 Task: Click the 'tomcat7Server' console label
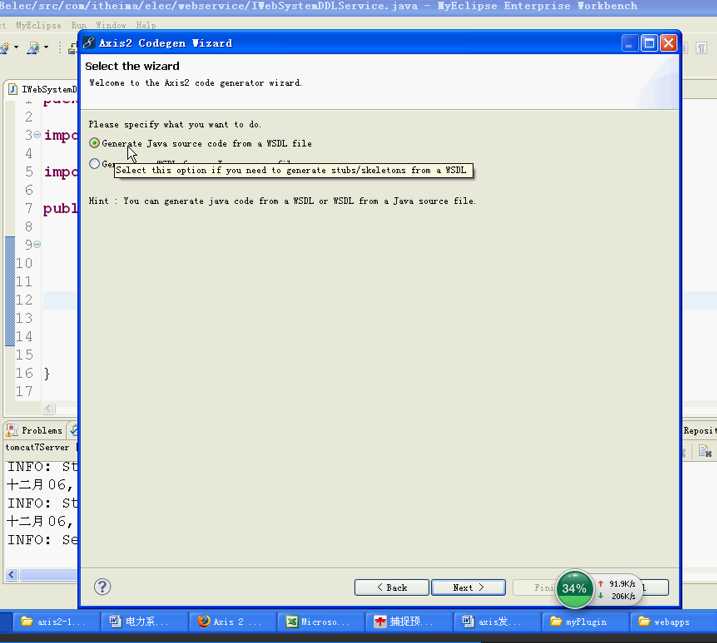37,447
